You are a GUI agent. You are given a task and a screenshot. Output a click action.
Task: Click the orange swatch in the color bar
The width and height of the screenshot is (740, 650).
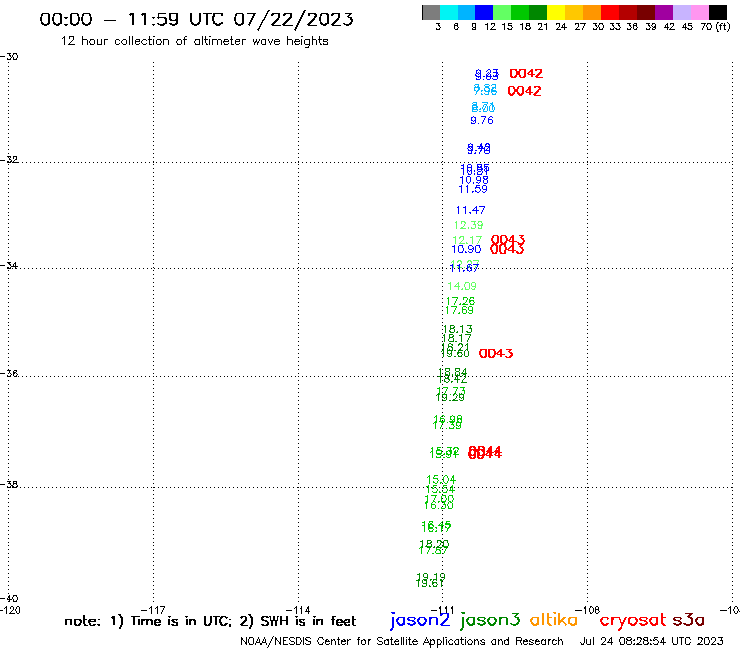tap(592, 12)
